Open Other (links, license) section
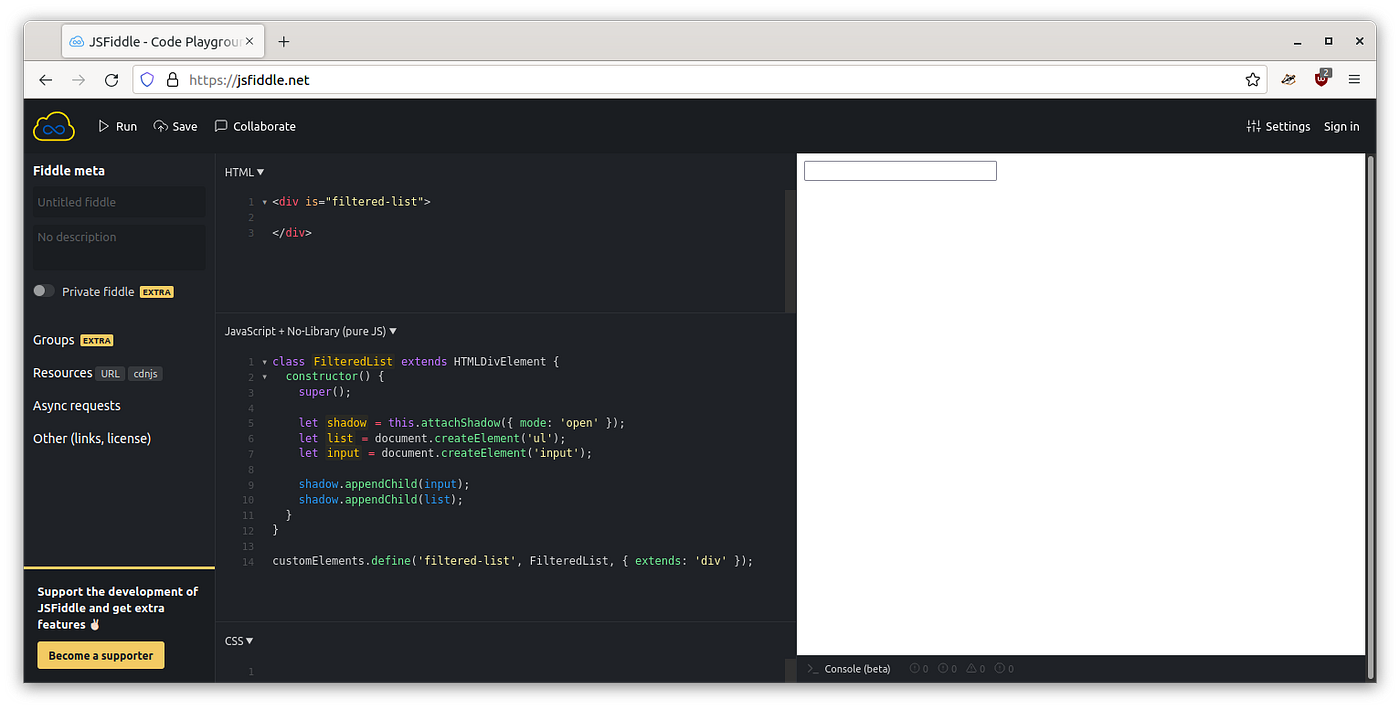The width and height of the screenshot is (1400, 709). [x=92, y=439]
